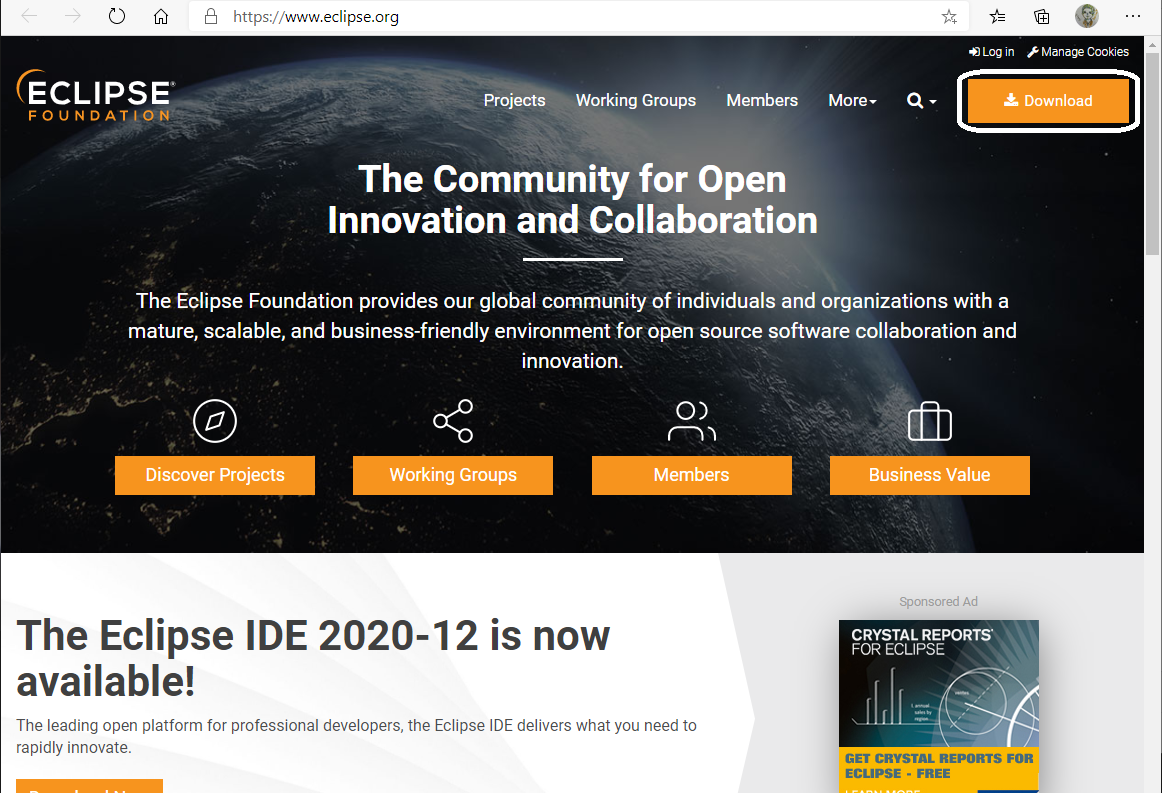Open the Manage Cookies link
Viewport: 1162px width, 793px height.
coord(1078,52)
